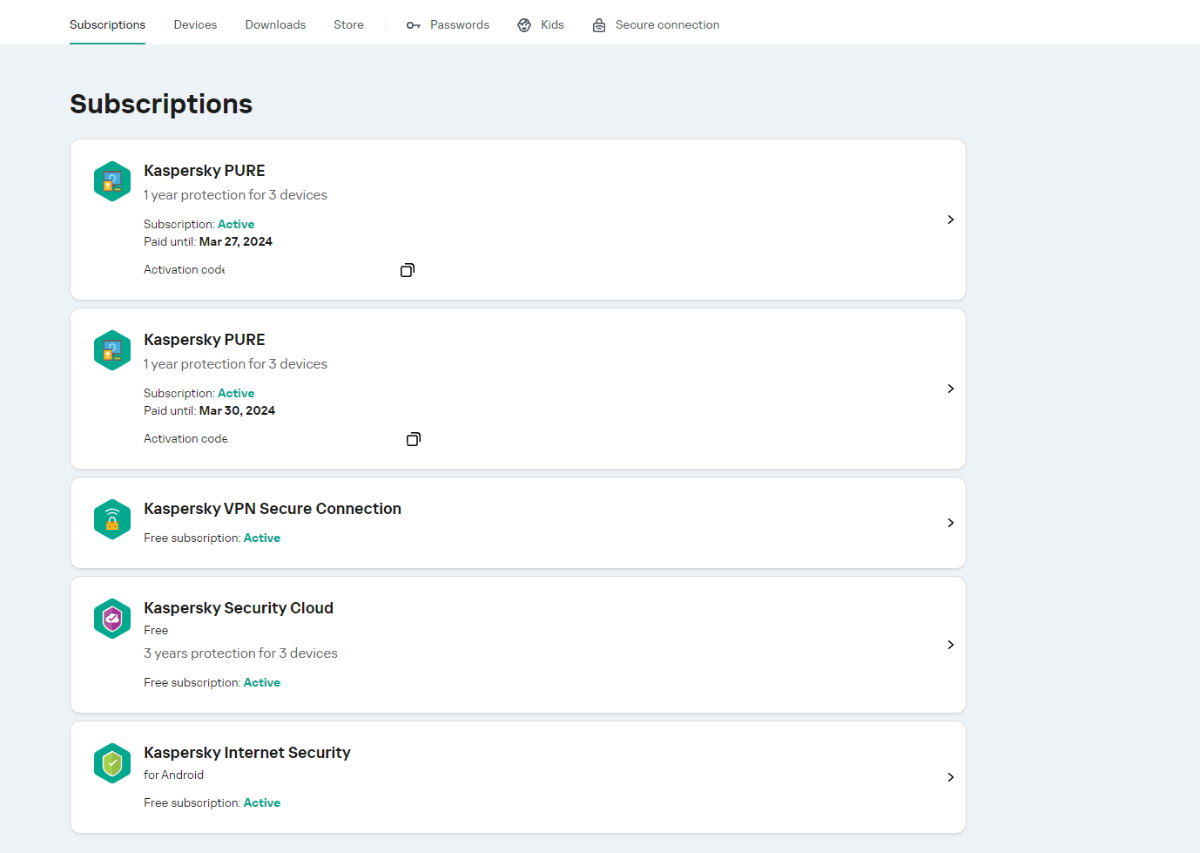Click the Kids face icon in navigation
This screenshot has width=1200, height=853.
pos(524,25)
